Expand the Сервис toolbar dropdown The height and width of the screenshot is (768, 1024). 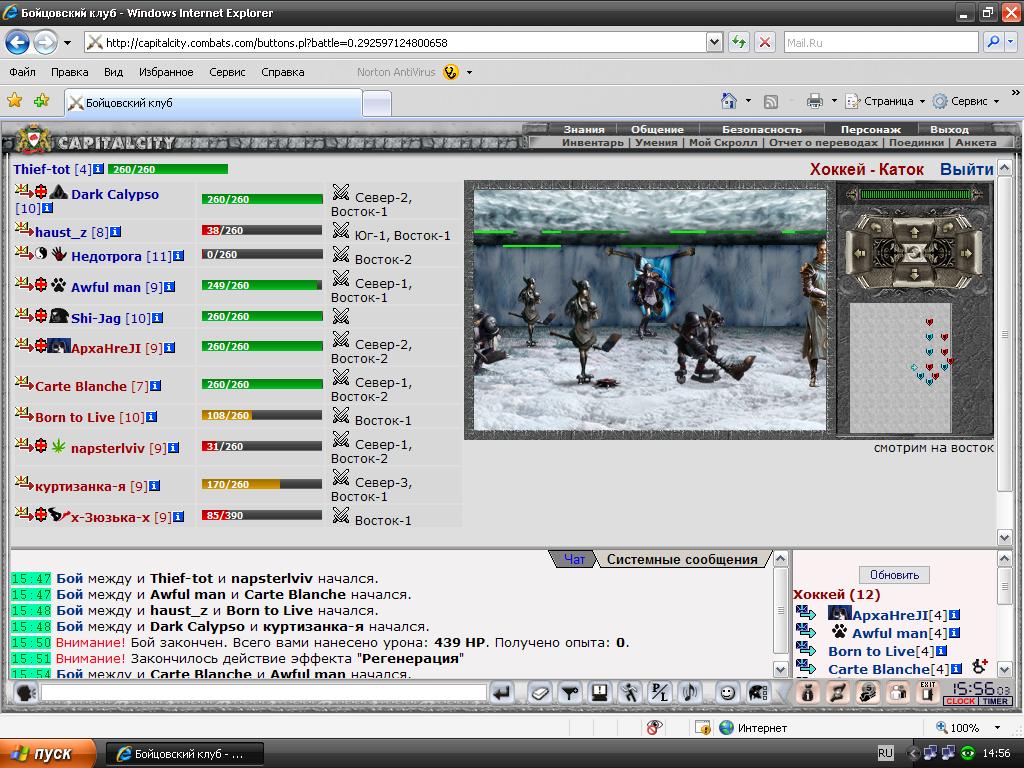tap(997, 101)
